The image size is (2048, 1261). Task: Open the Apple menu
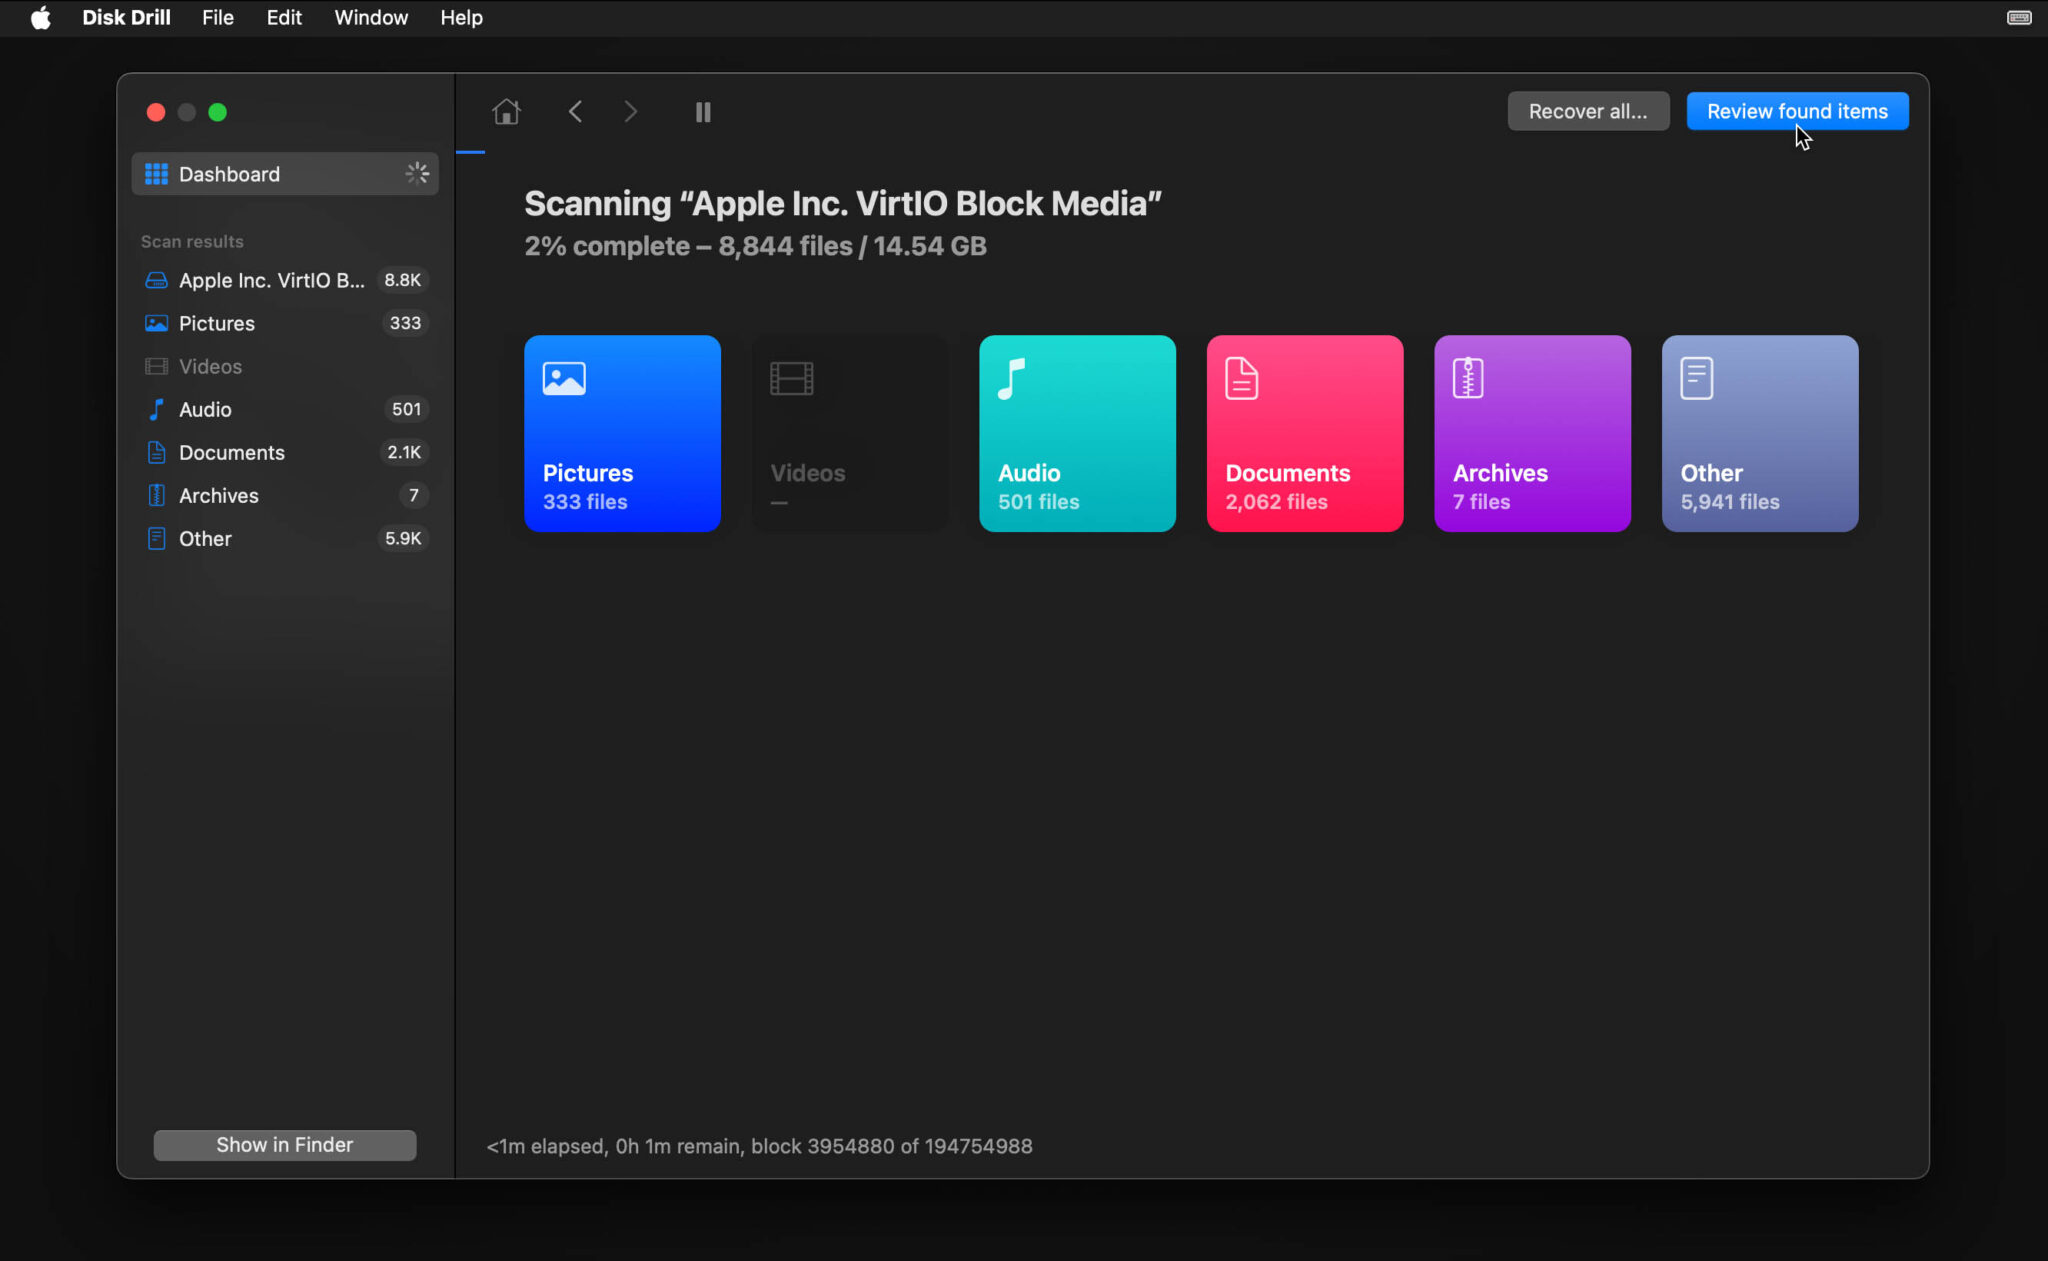tap(40, 17)
